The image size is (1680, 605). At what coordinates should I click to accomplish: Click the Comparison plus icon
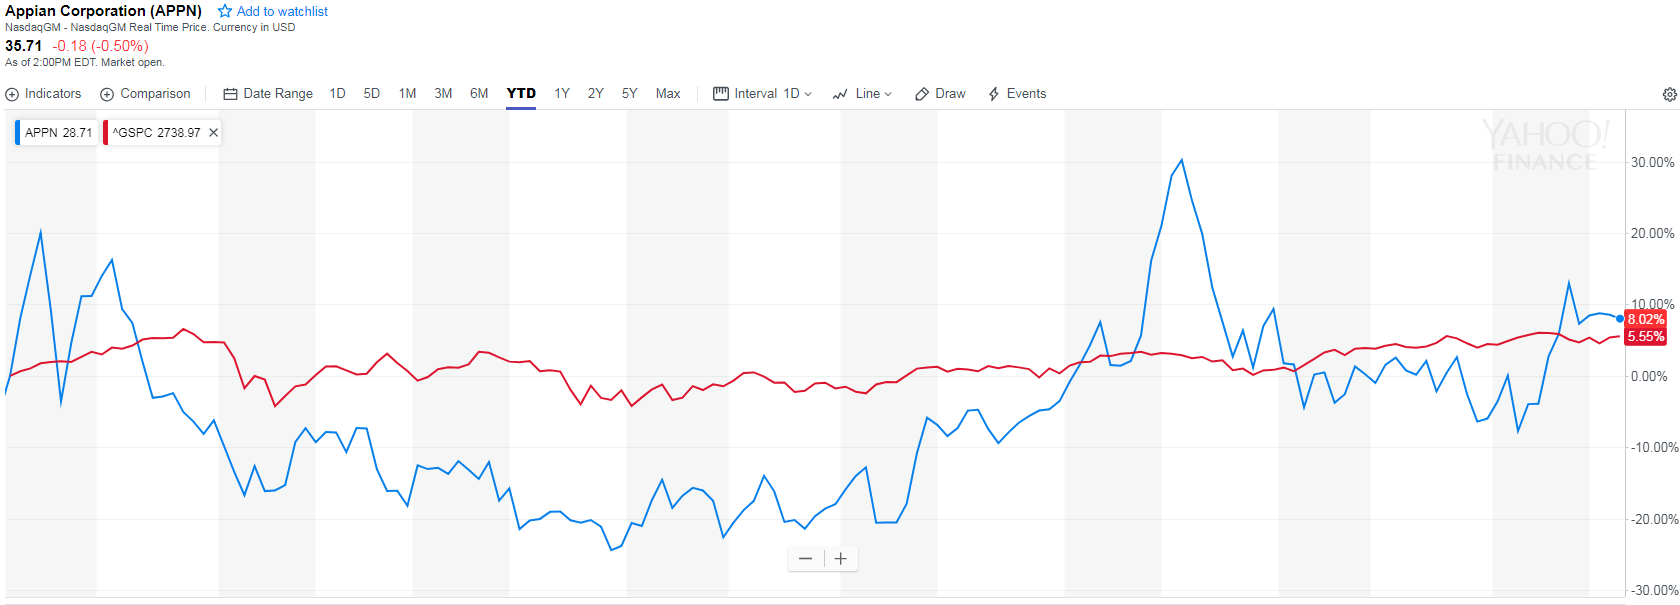(107, 94)
